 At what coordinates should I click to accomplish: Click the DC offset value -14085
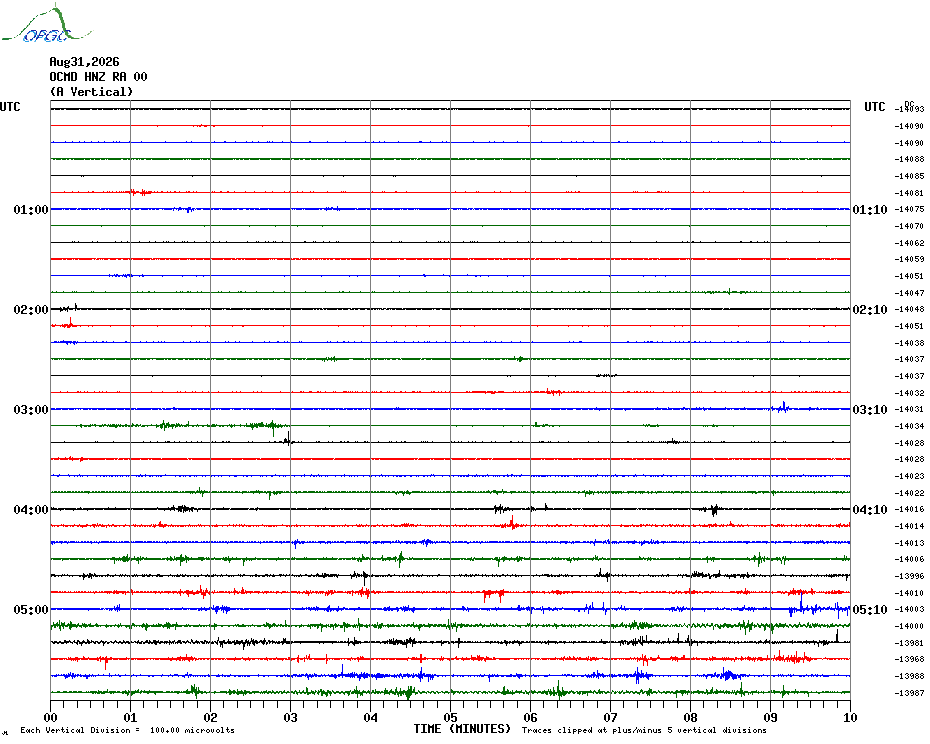click(x=909, y=176)
